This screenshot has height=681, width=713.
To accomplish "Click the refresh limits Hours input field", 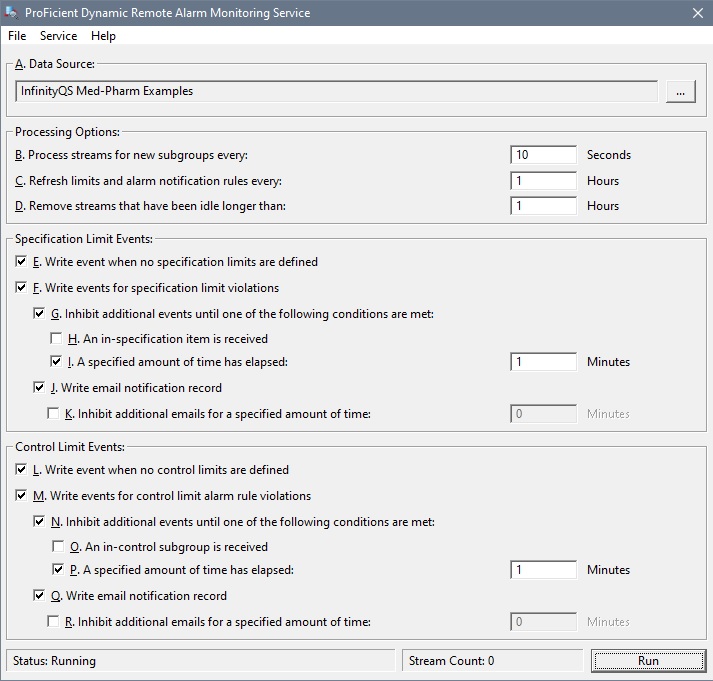I will click(543, 181).
